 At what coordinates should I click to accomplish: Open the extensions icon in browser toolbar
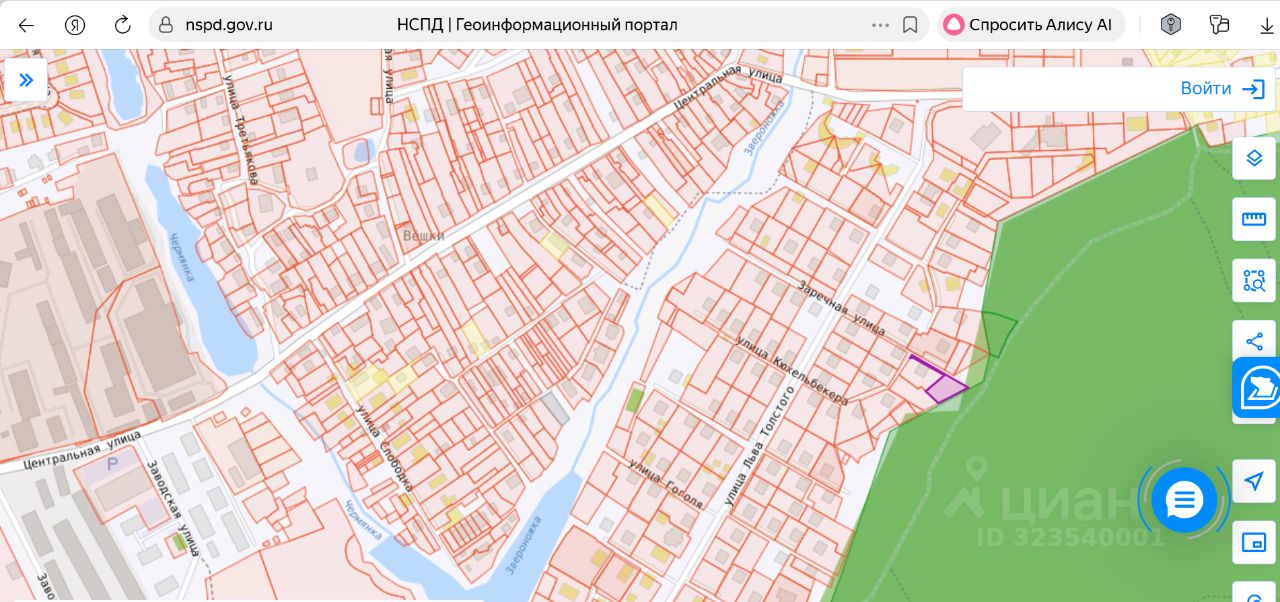(x=1219, y=25)
